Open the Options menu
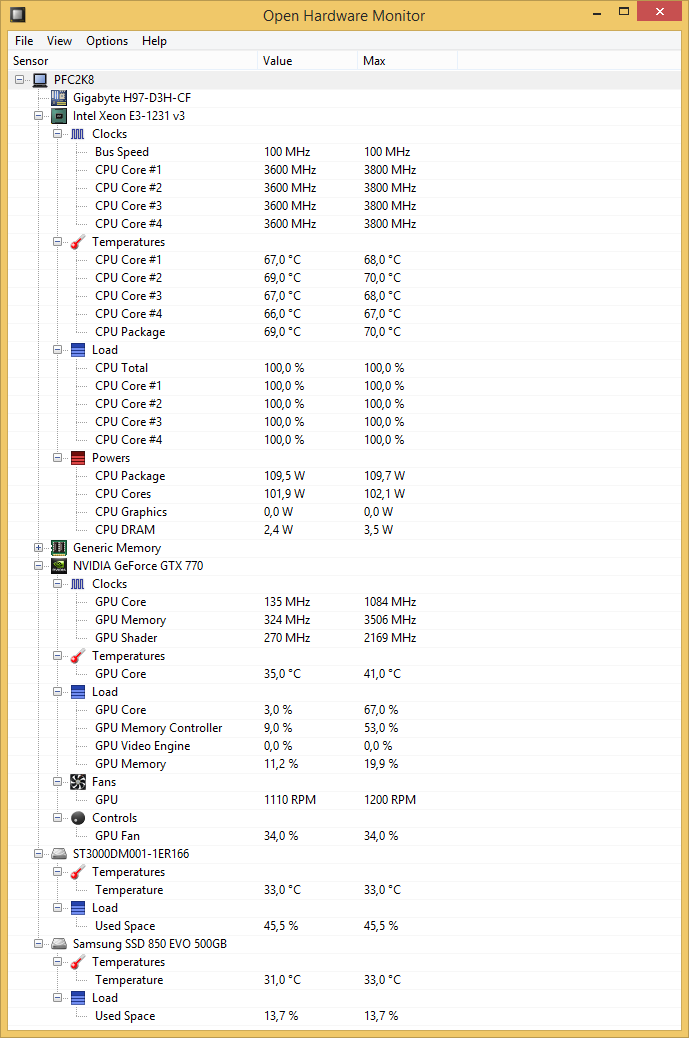This screenshot has width=689, height=1038. coord(107,41)
